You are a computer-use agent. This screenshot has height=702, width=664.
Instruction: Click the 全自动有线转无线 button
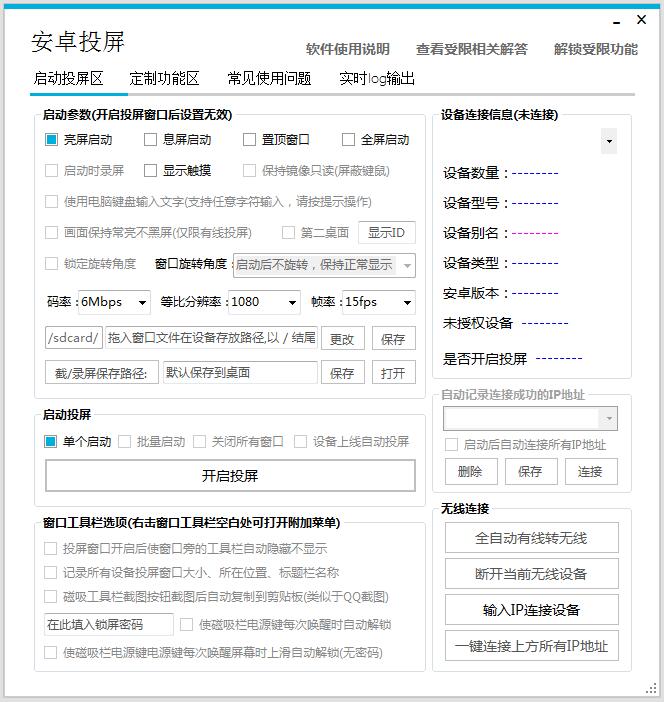click(531, 538)
